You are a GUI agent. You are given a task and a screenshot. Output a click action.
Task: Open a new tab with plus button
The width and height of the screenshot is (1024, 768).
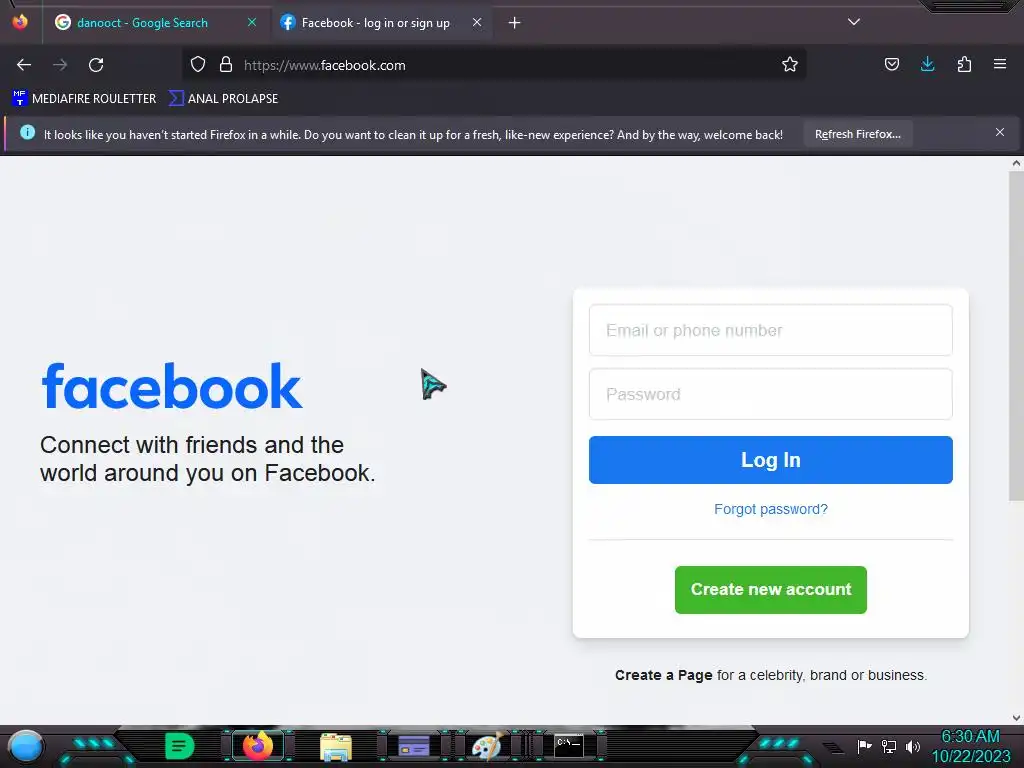point(515,23)
